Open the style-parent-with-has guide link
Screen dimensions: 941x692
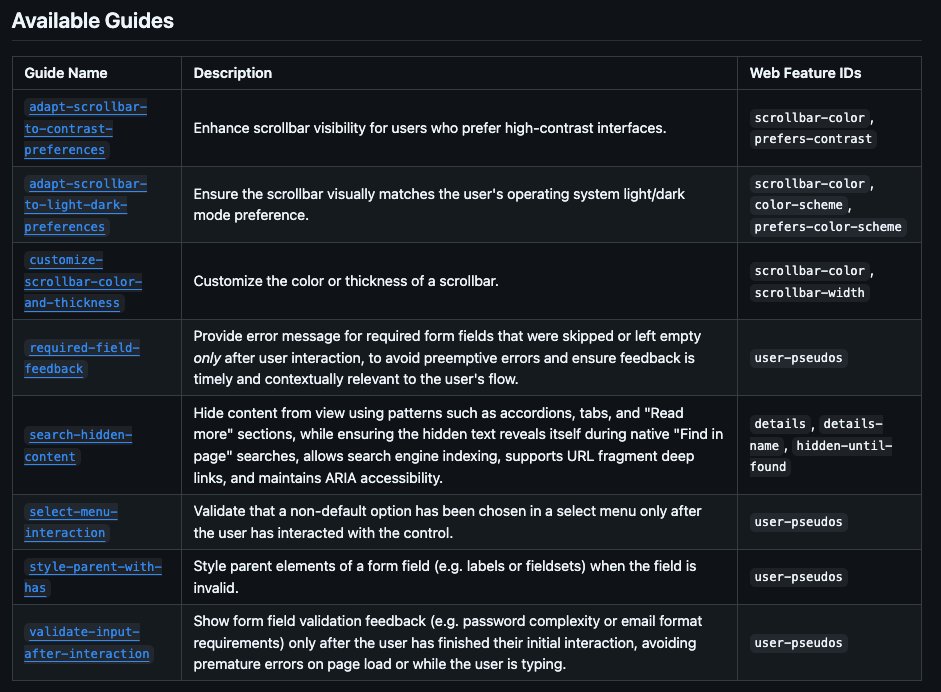coord(93,577)
